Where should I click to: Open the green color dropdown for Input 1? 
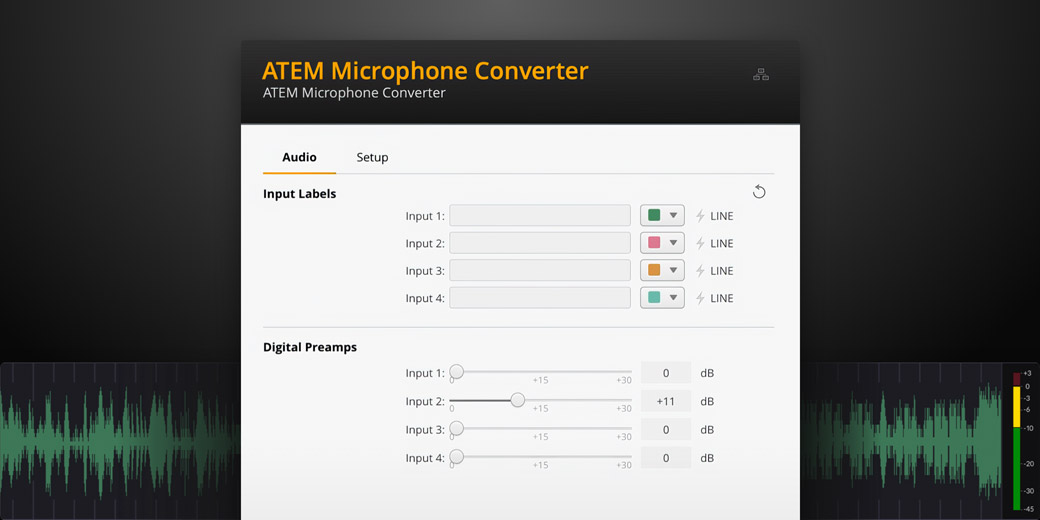coord(662,216)
